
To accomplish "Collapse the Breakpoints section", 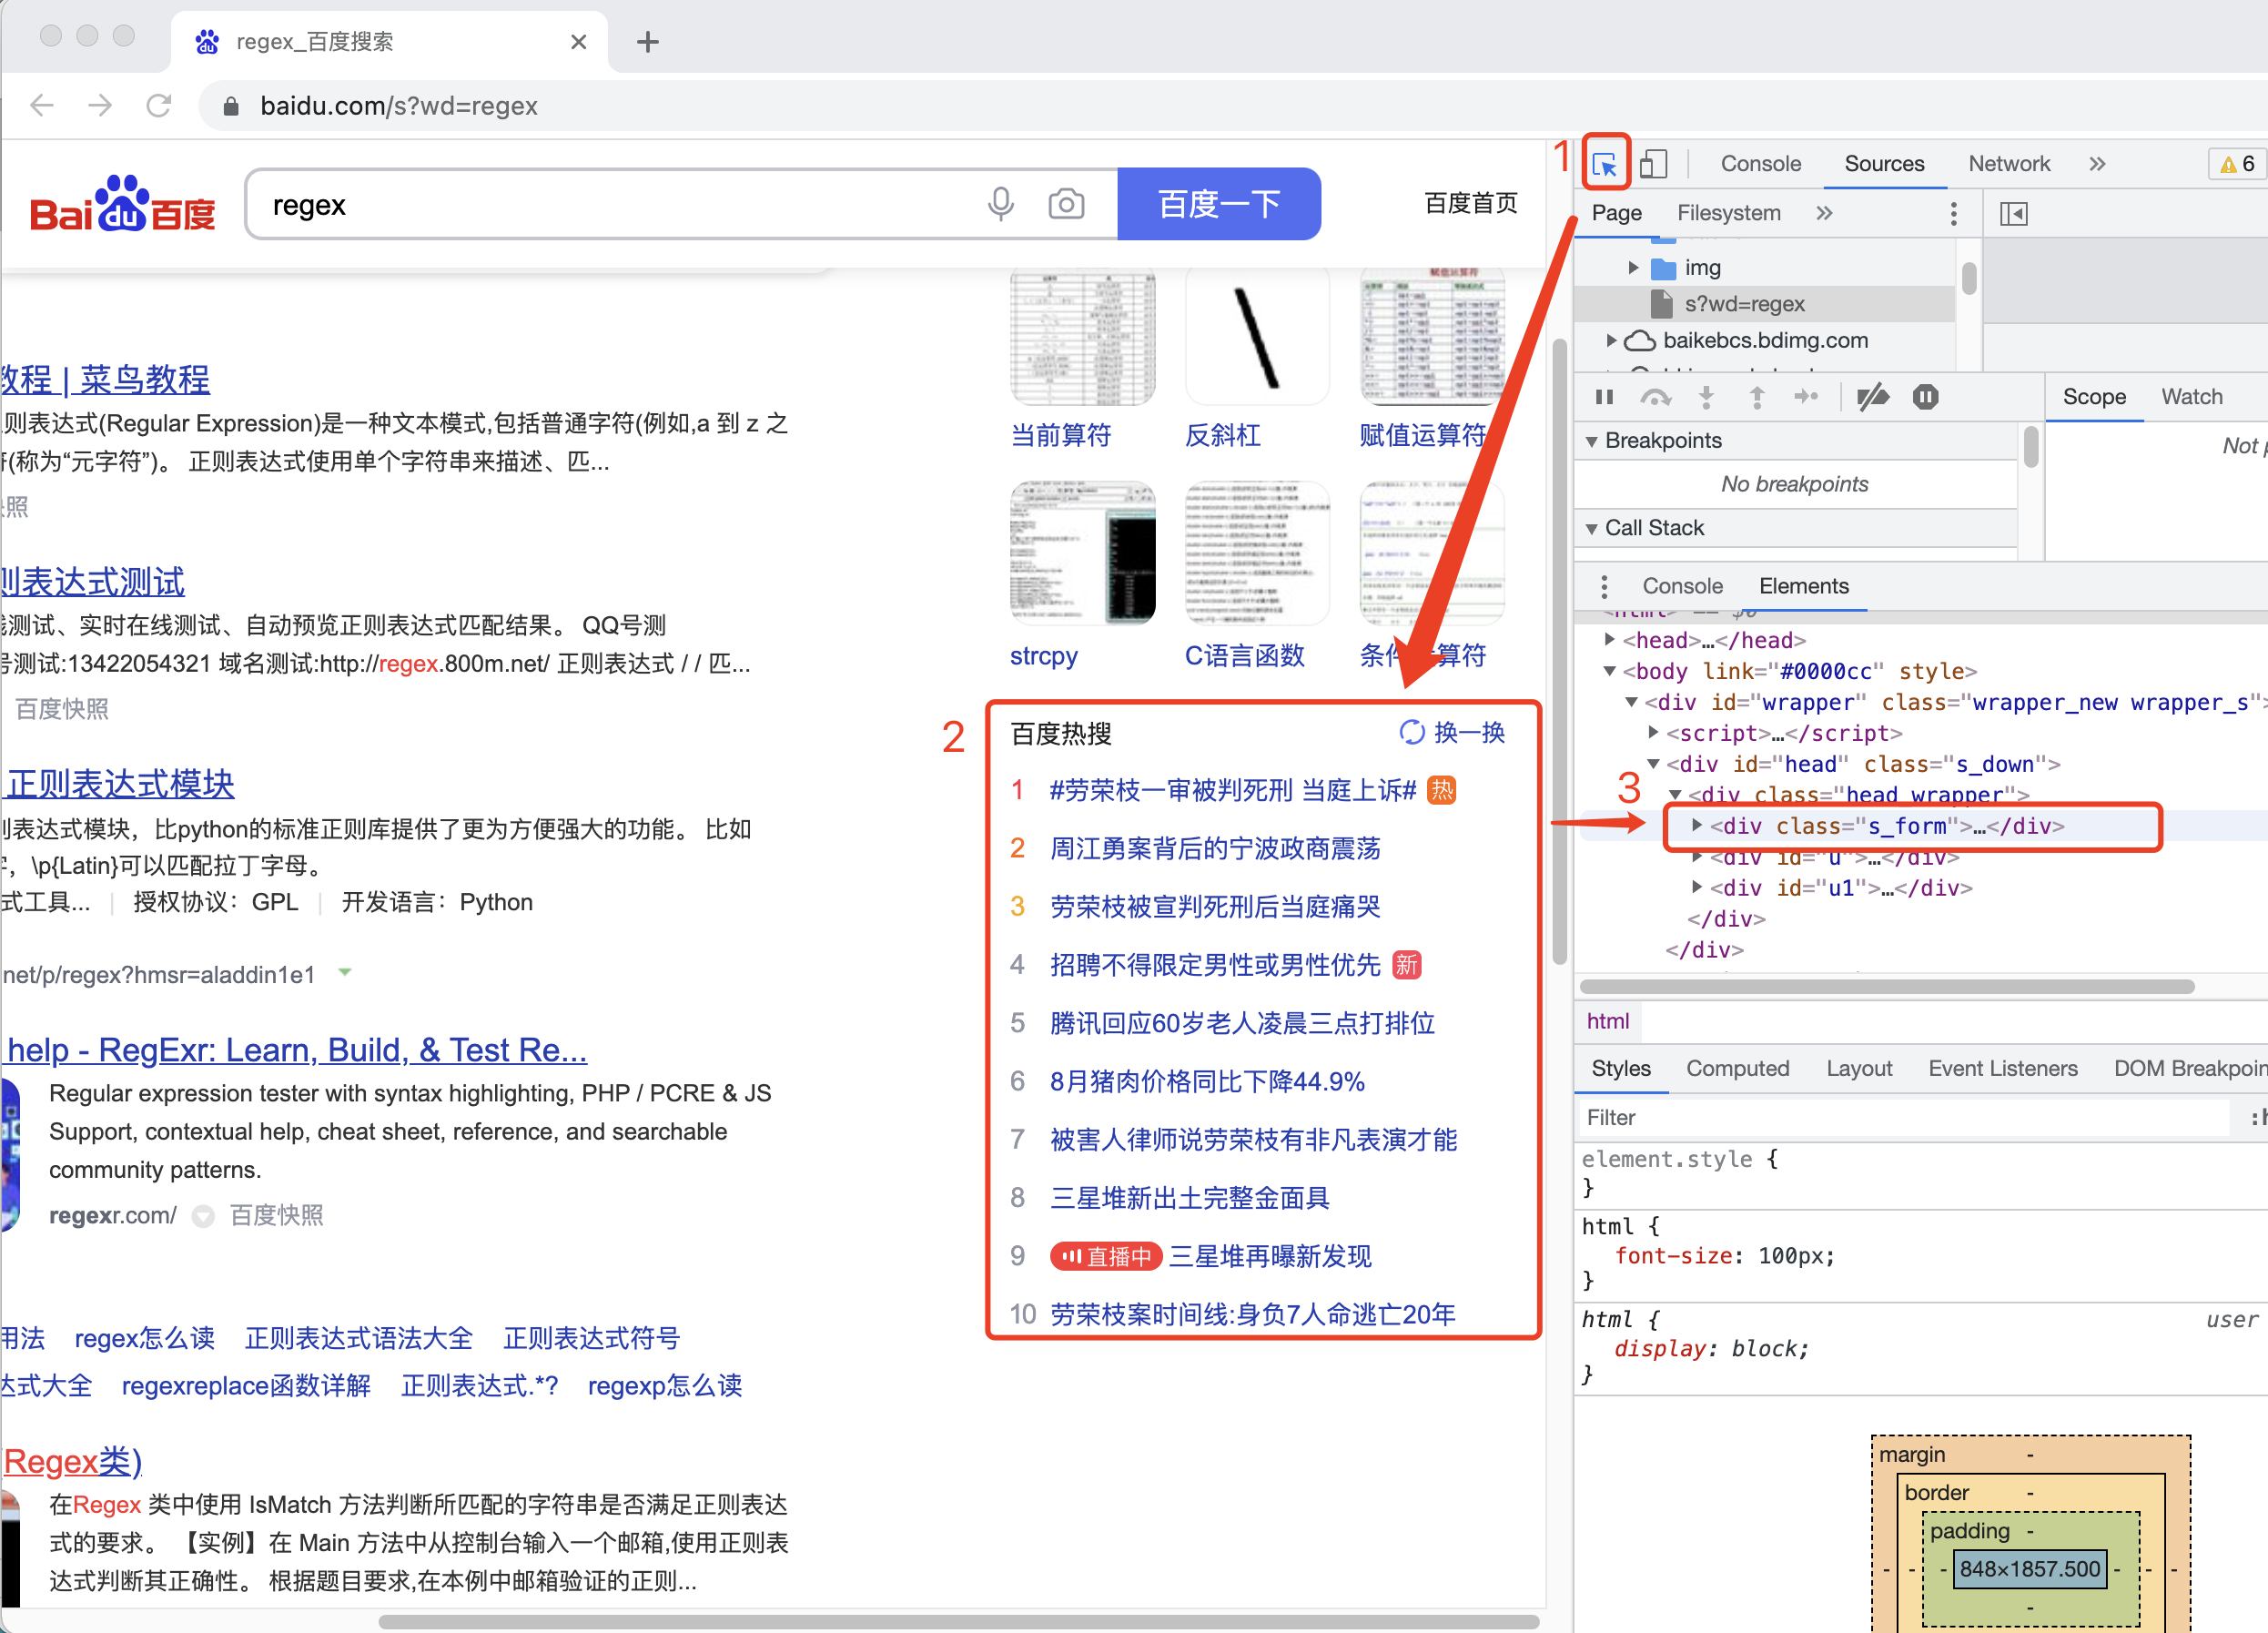I will pyautogui.click(x=1591, y=441).
